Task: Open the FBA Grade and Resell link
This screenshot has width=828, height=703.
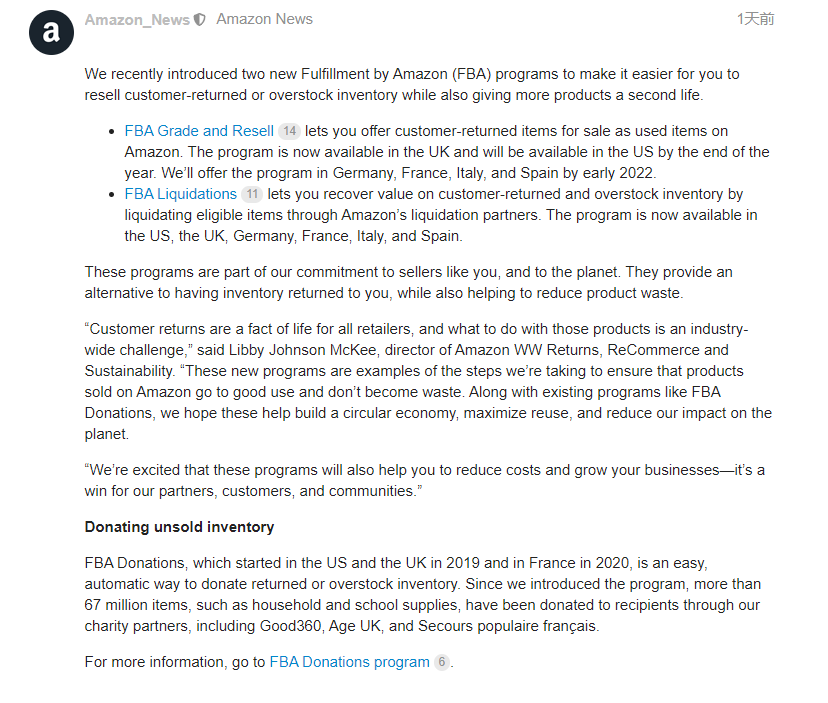Action: (x=199, y=131)
